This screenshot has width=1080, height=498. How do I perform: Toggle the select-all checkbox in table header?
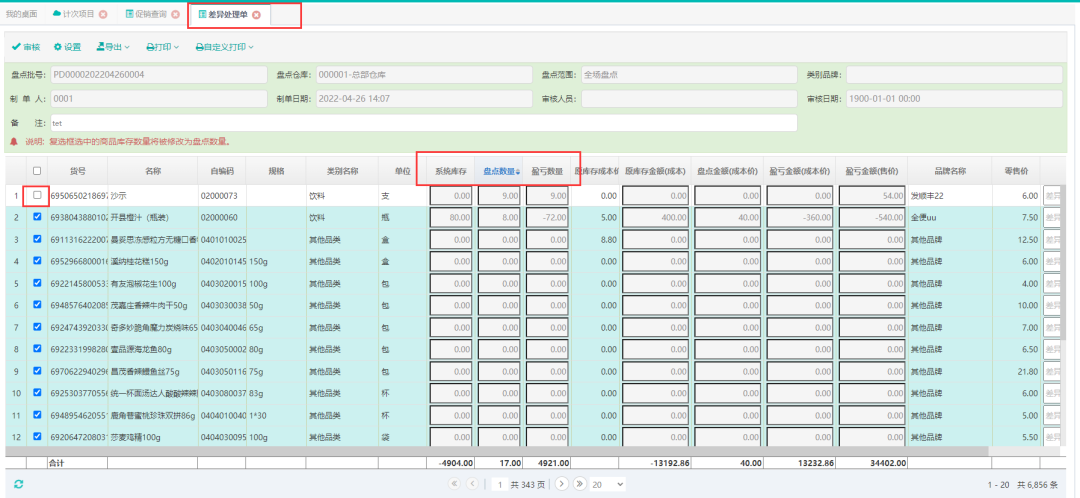point(37,171)
